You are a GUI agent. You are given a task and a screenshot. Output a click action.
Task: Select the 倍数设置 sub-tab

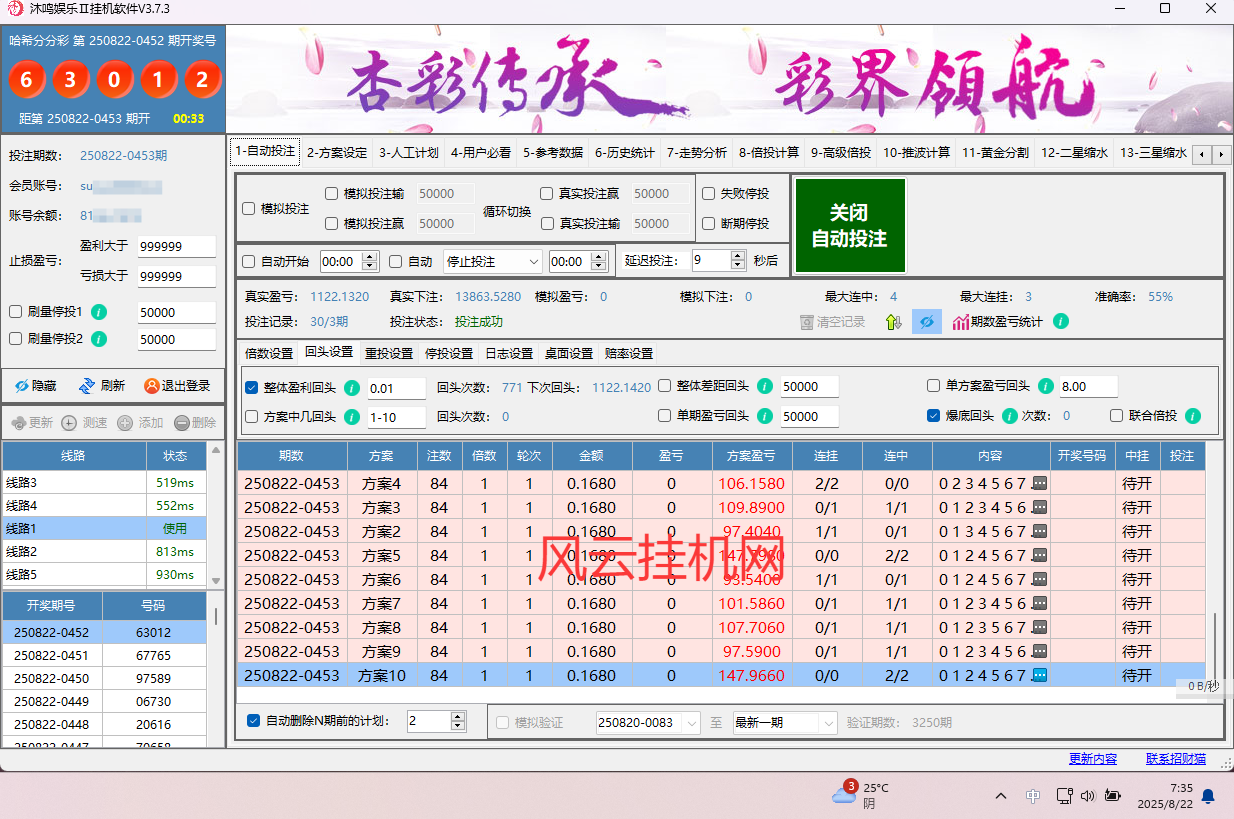click(269, 354)
